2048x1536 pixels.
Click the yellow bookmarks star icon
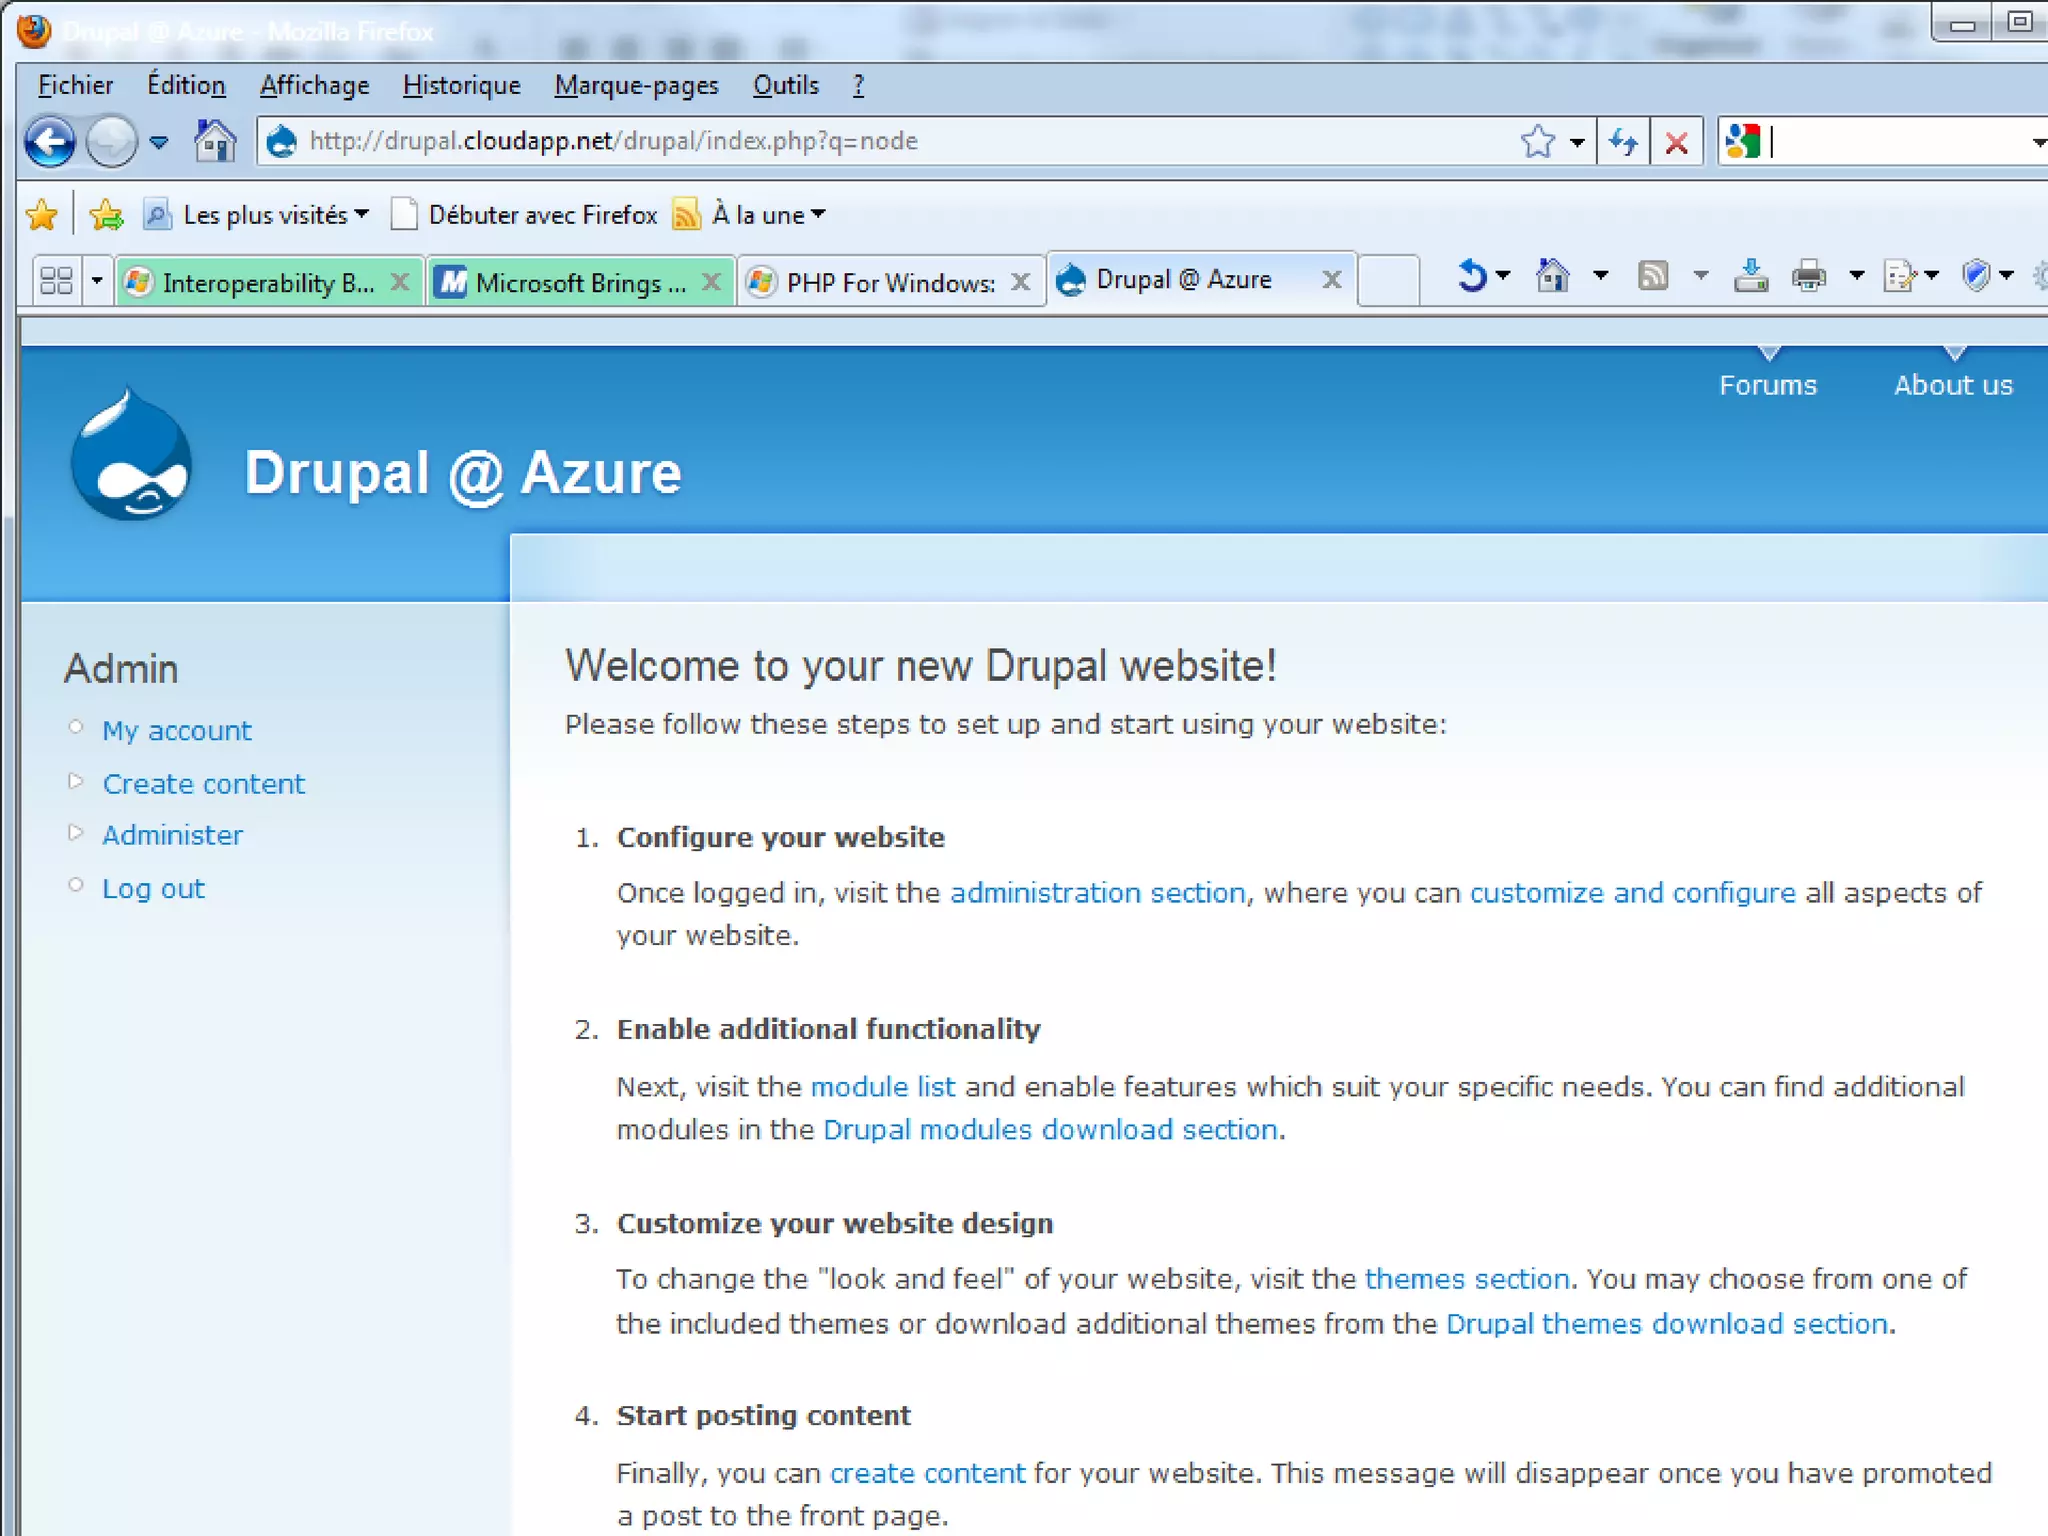(x=42, y=214)
